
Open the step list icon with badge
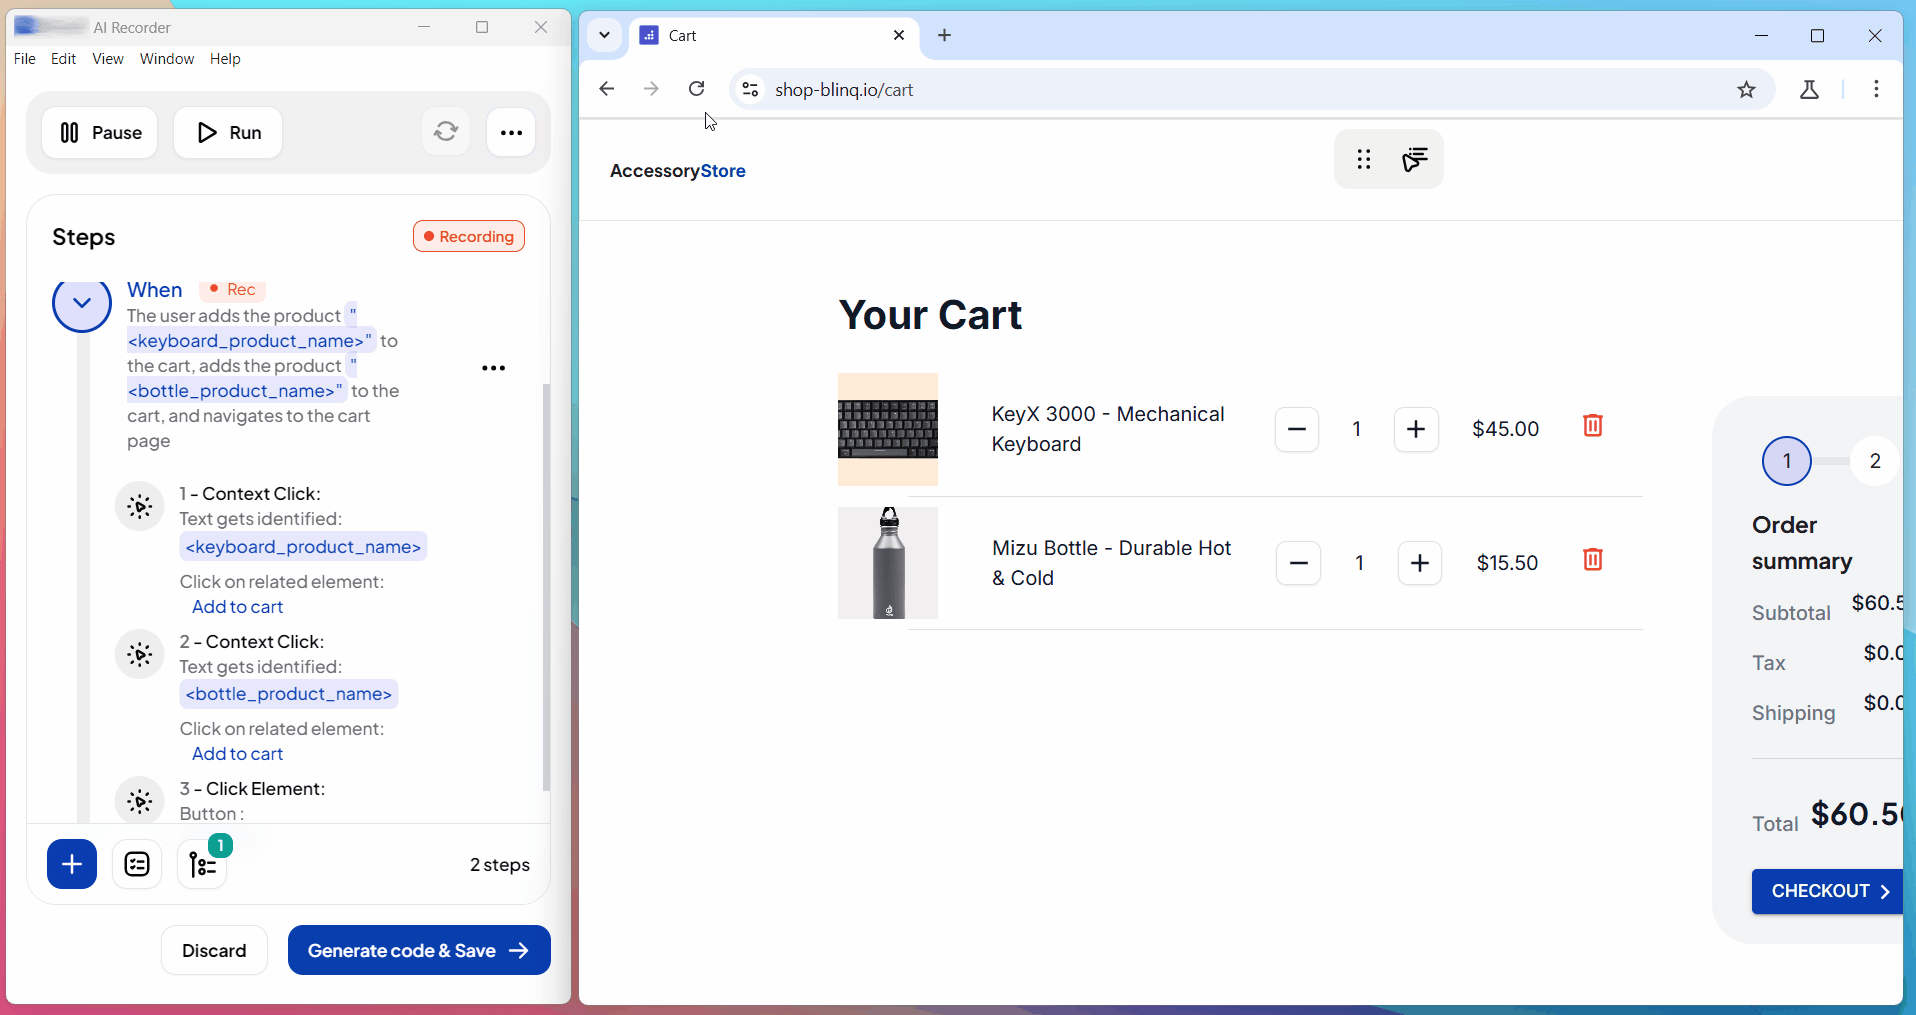click(203, 864)
